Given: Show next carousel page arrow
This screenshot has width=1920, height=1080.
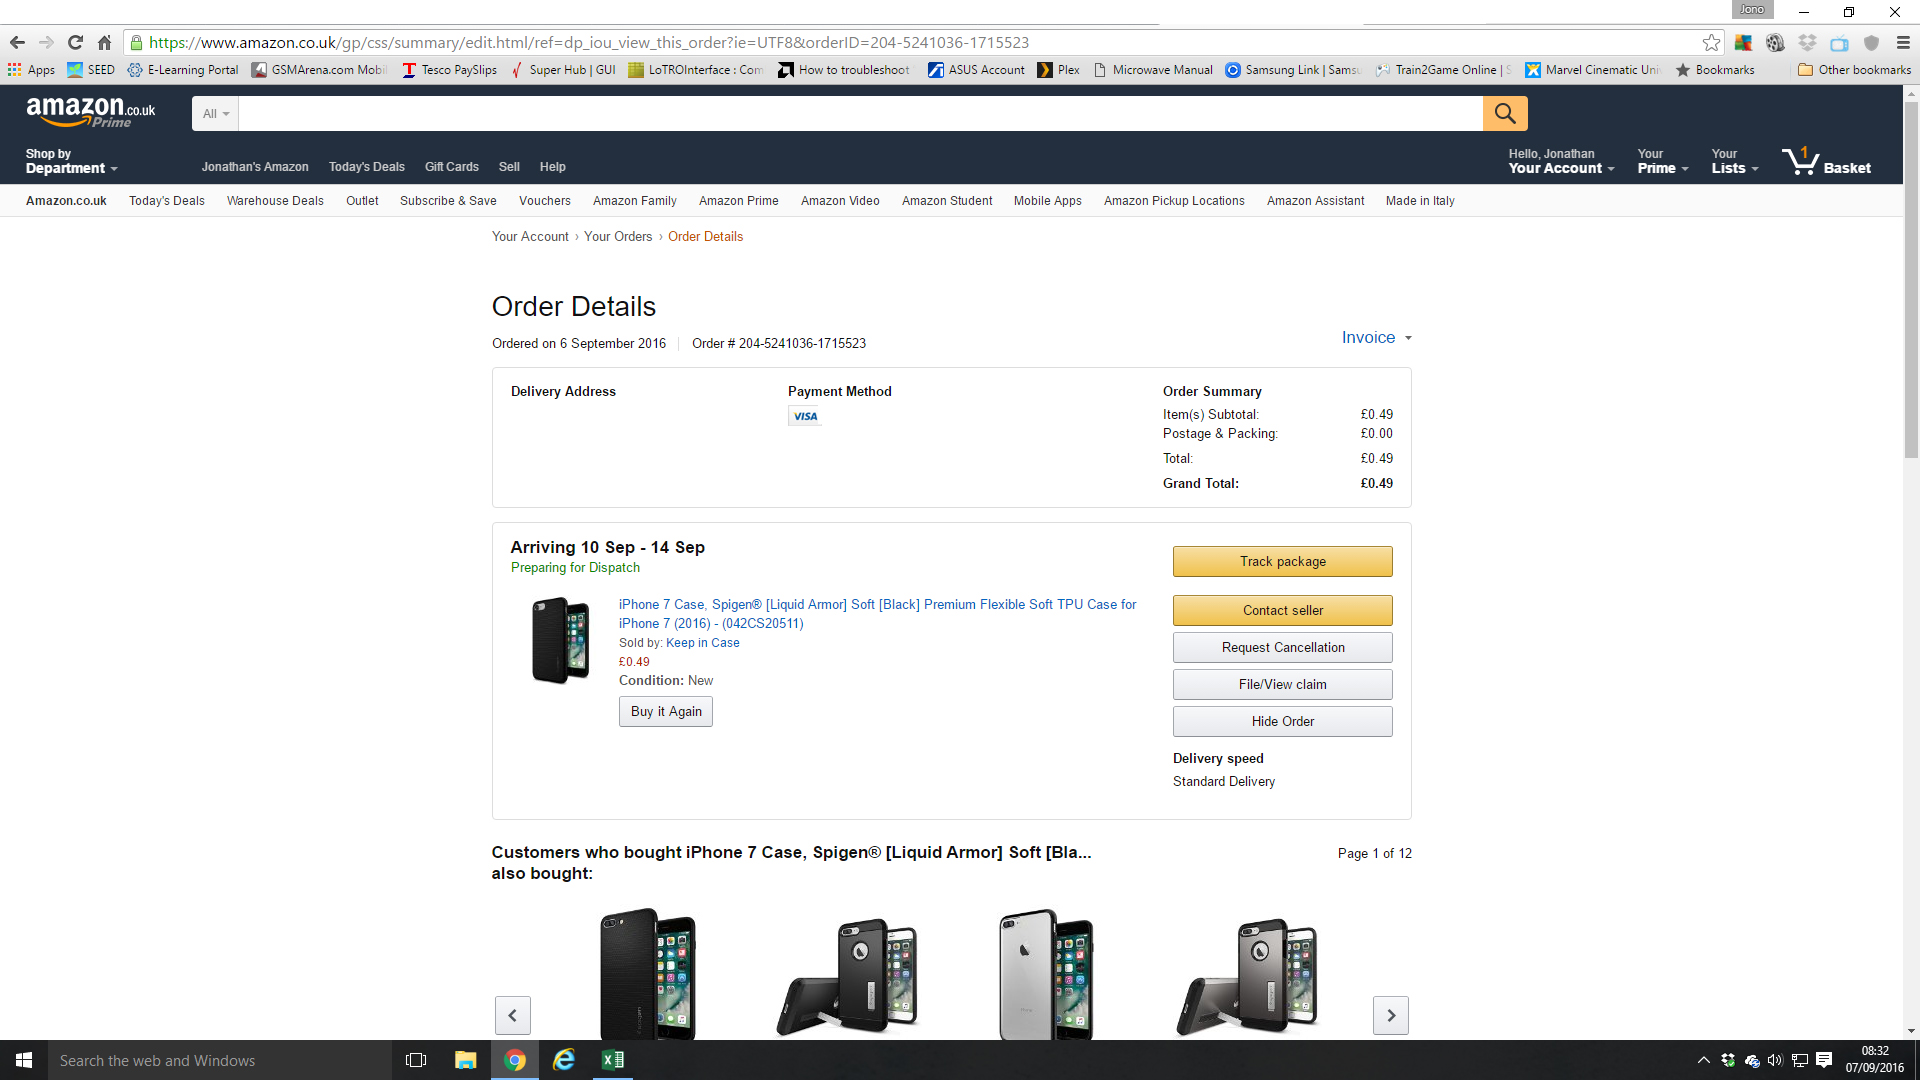Looking at the screenshot, I should click(1390, 1015).
